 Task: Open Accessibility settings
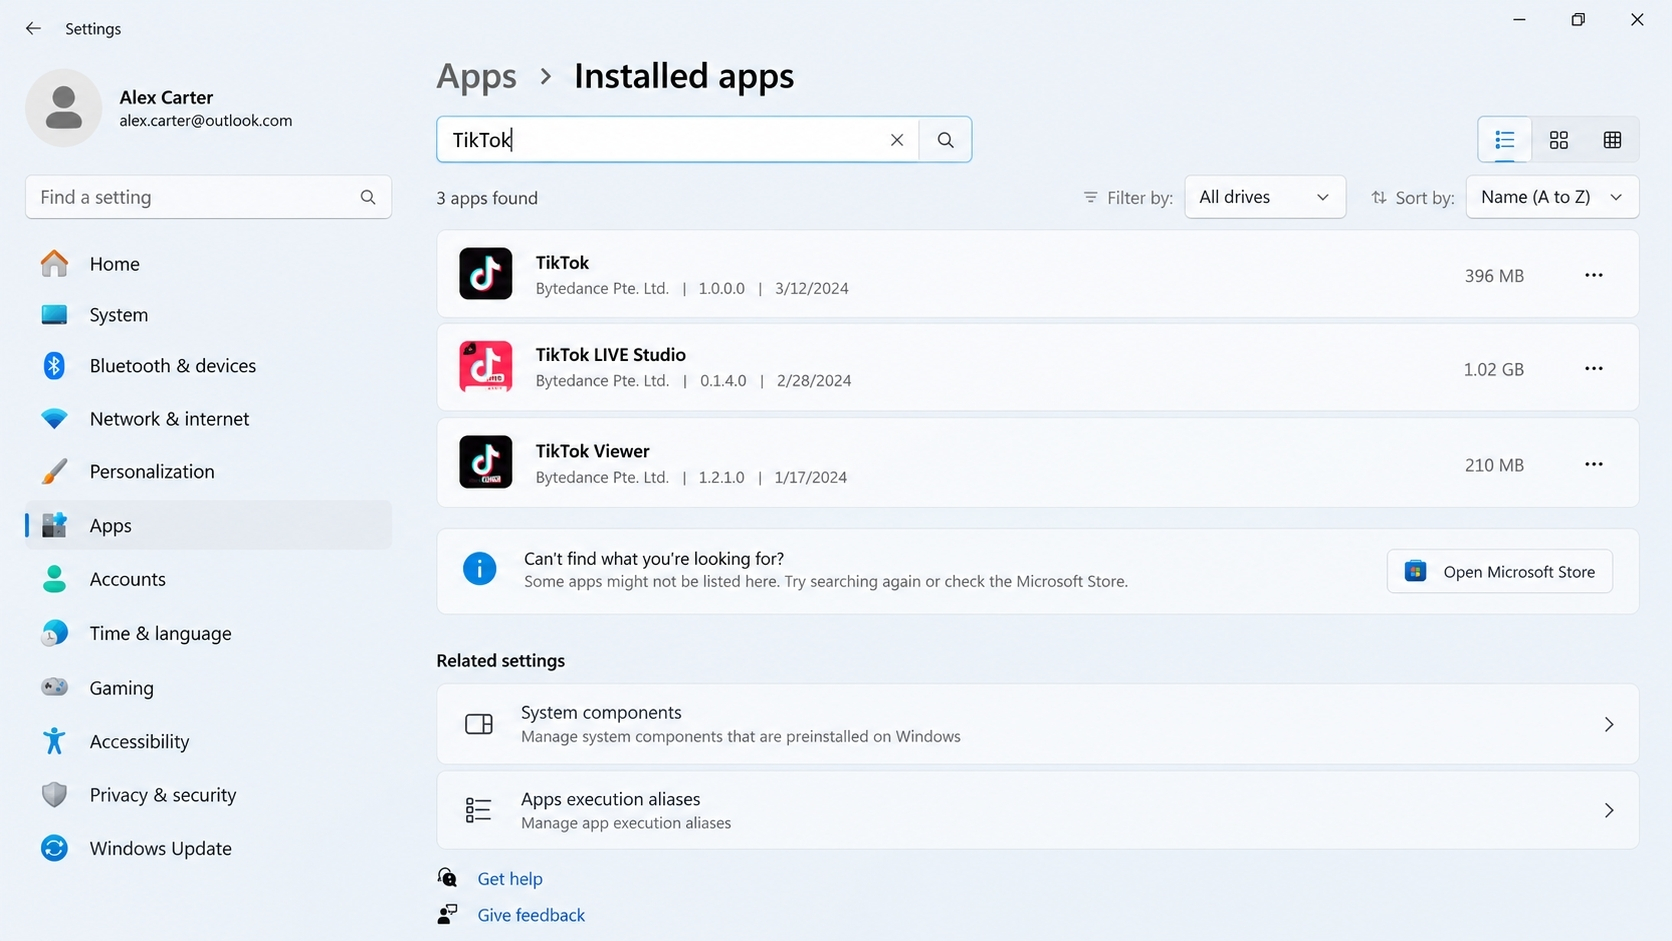[x=208, y=742]
